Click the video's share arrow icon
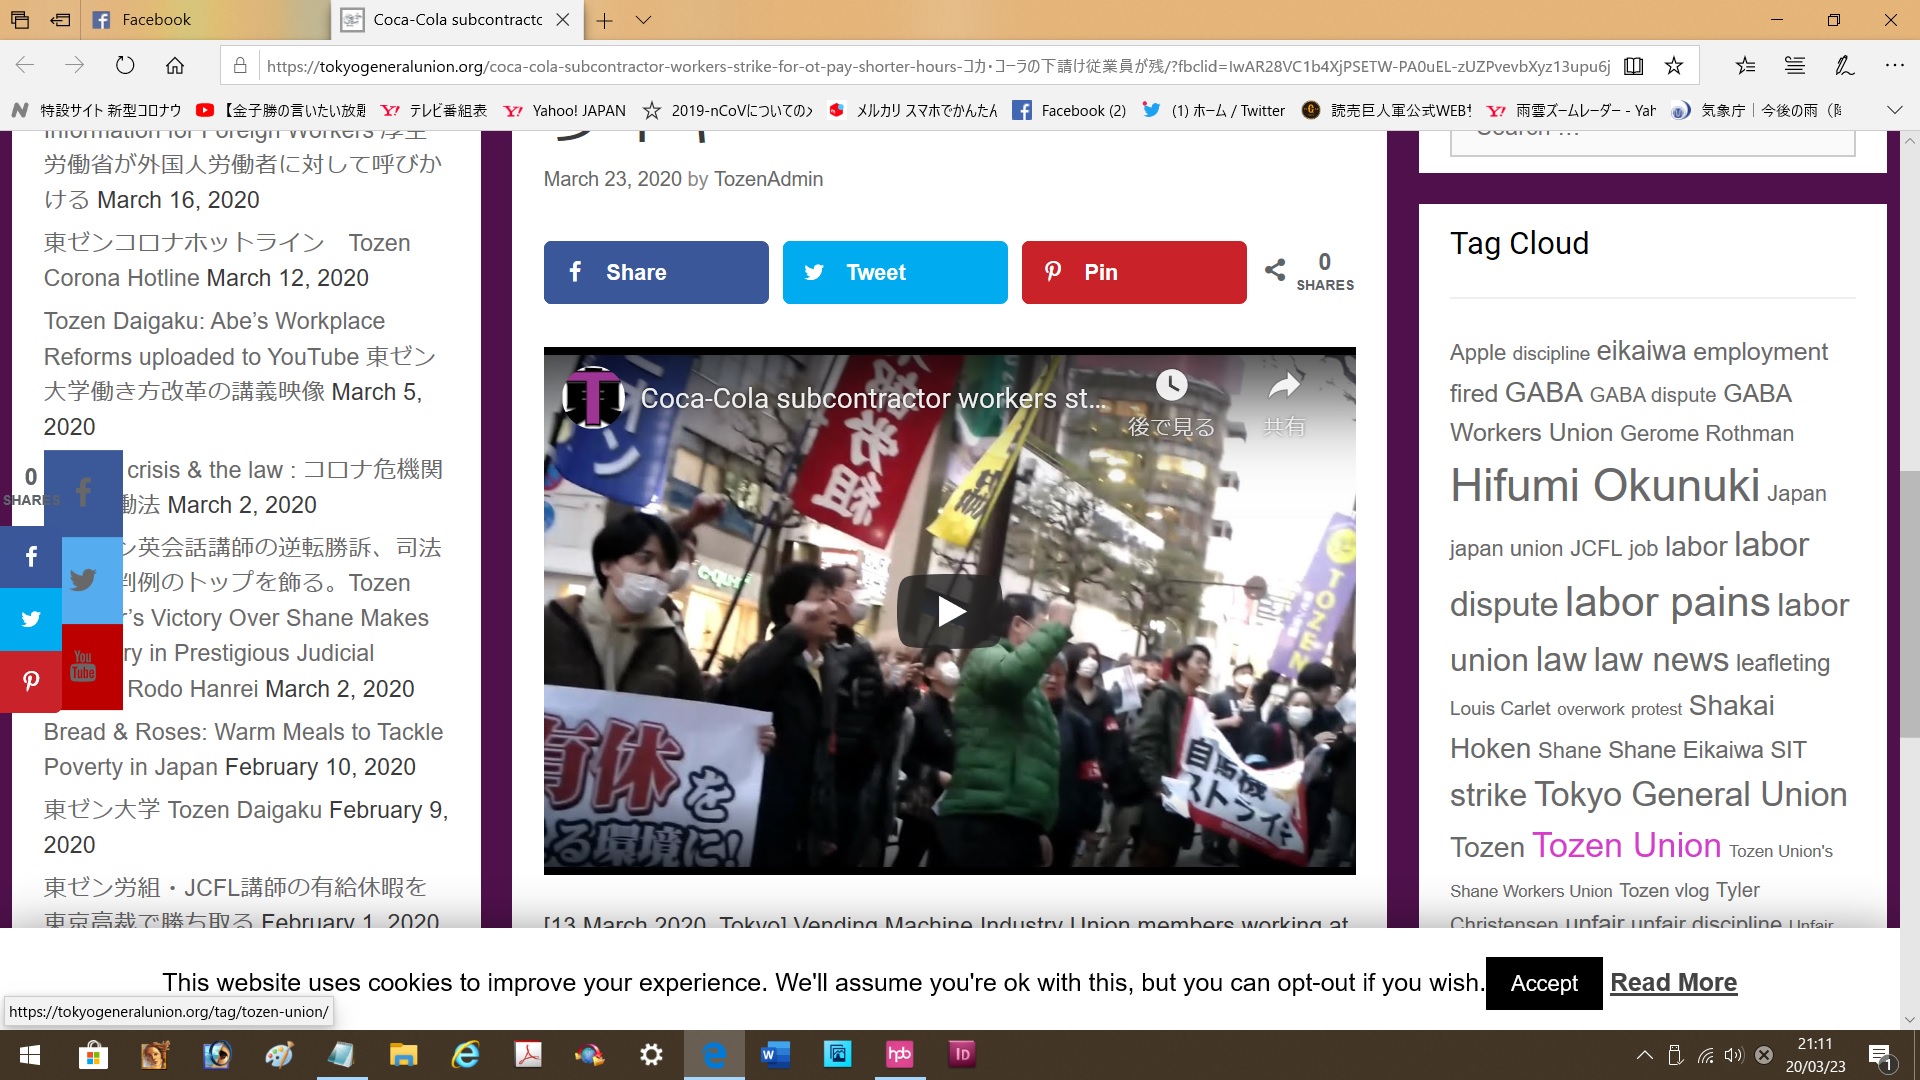The height and width of the screenshot is (1080, 1920). coord(1284,386)
